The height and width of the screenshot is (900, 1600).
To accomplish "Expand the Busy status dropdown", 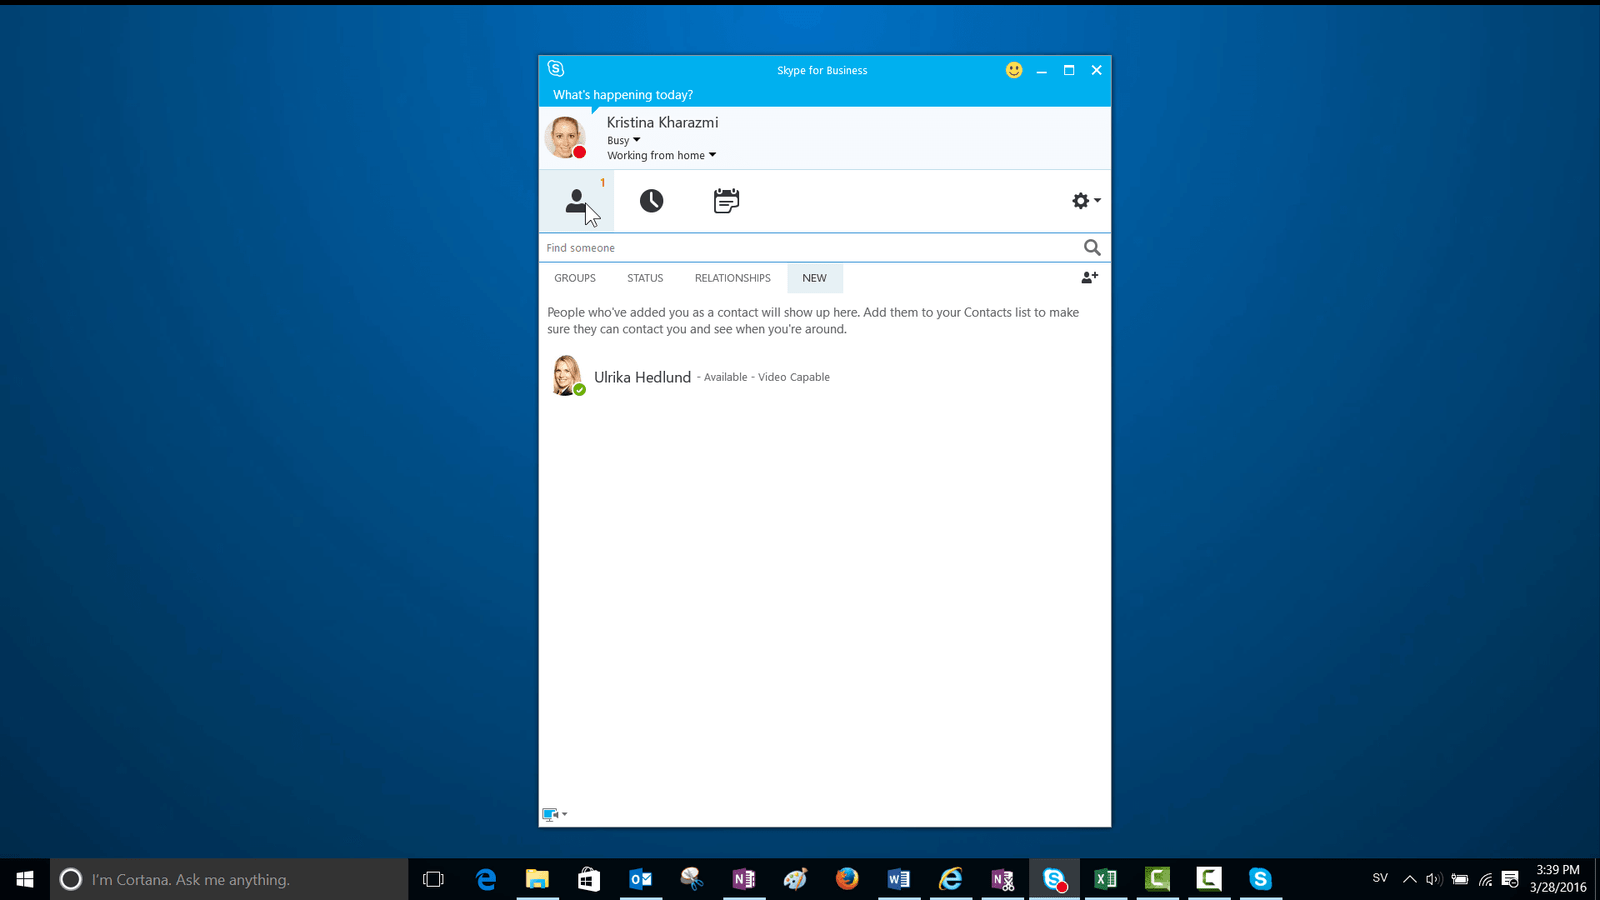I will point(624,141).
